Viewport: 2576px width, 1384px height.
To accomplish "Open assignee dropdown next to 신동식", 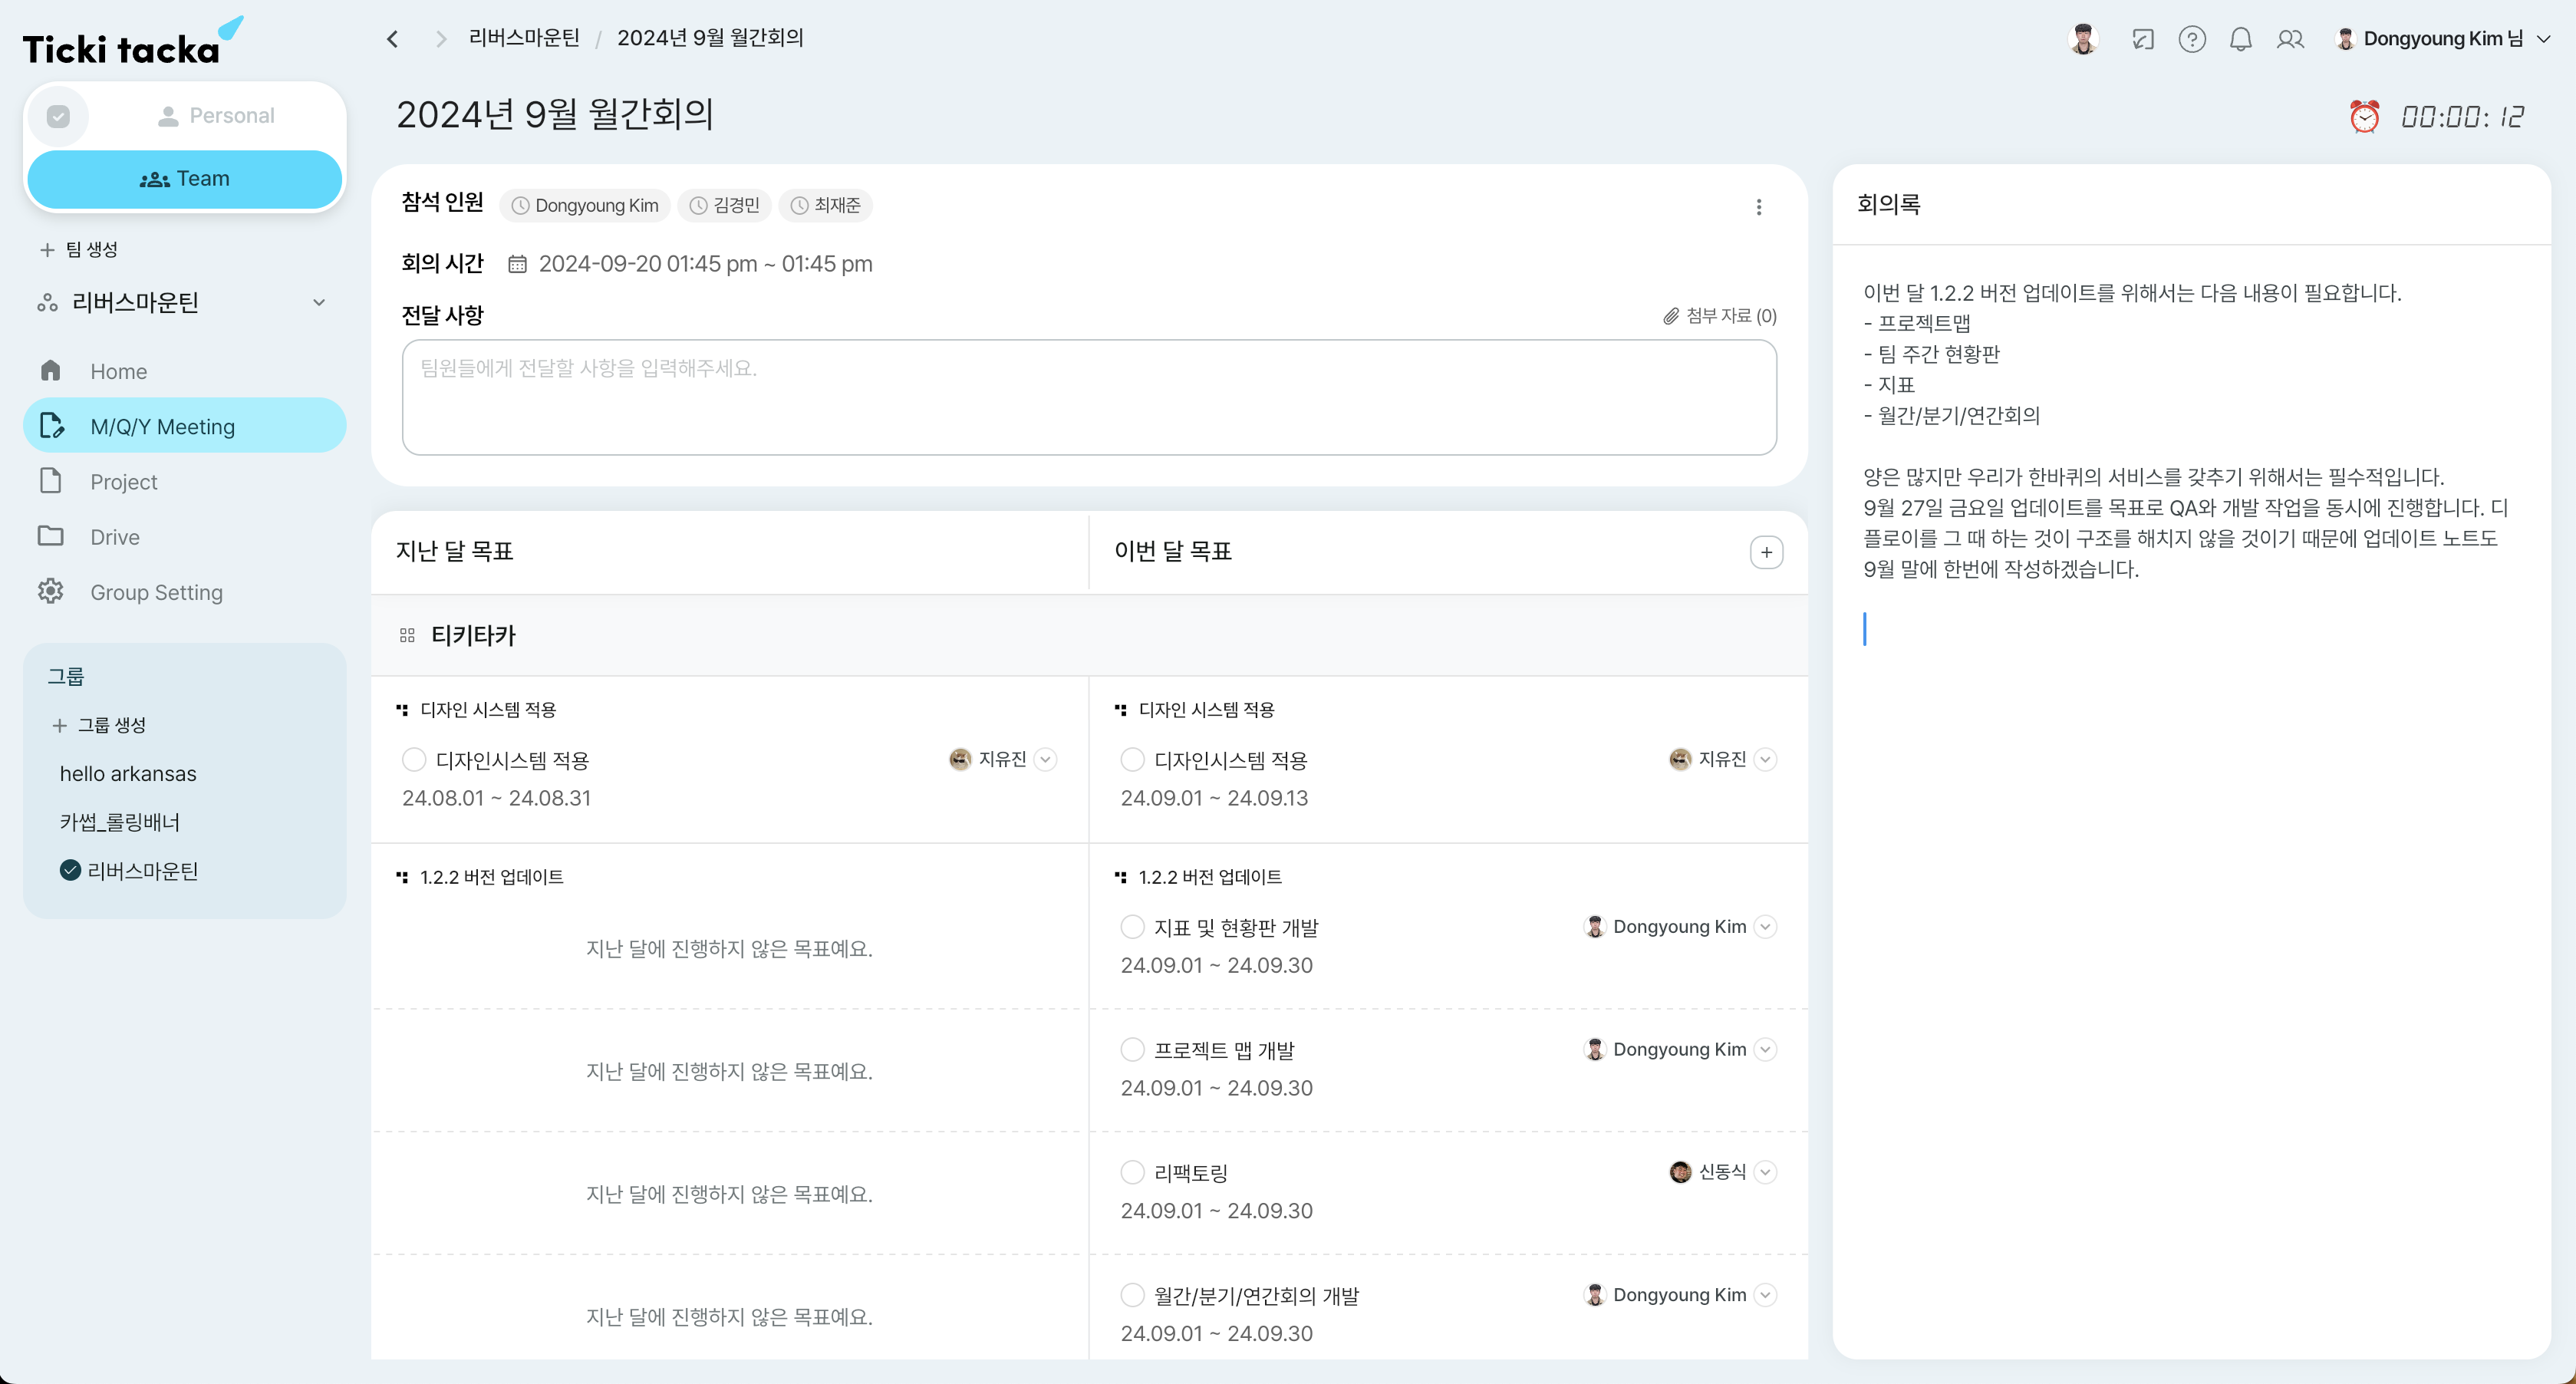I will [1766, 1172].
